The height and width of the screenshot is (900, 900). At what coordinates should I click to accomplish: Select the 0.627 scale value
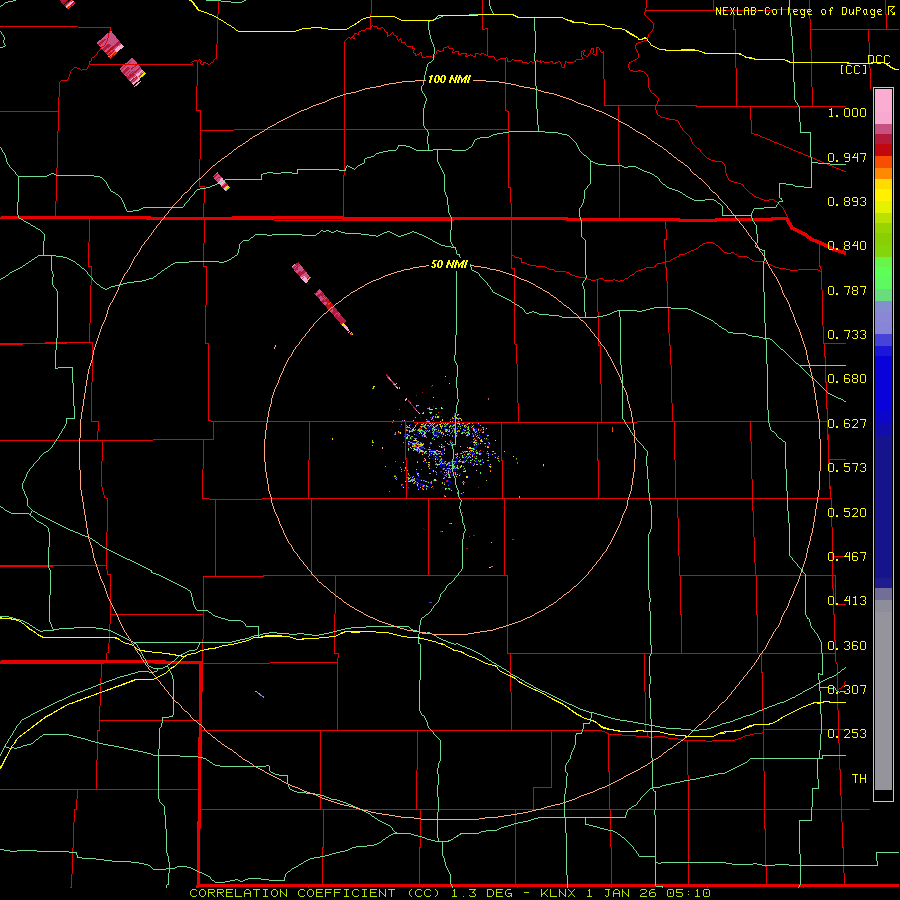pos(847,424)
